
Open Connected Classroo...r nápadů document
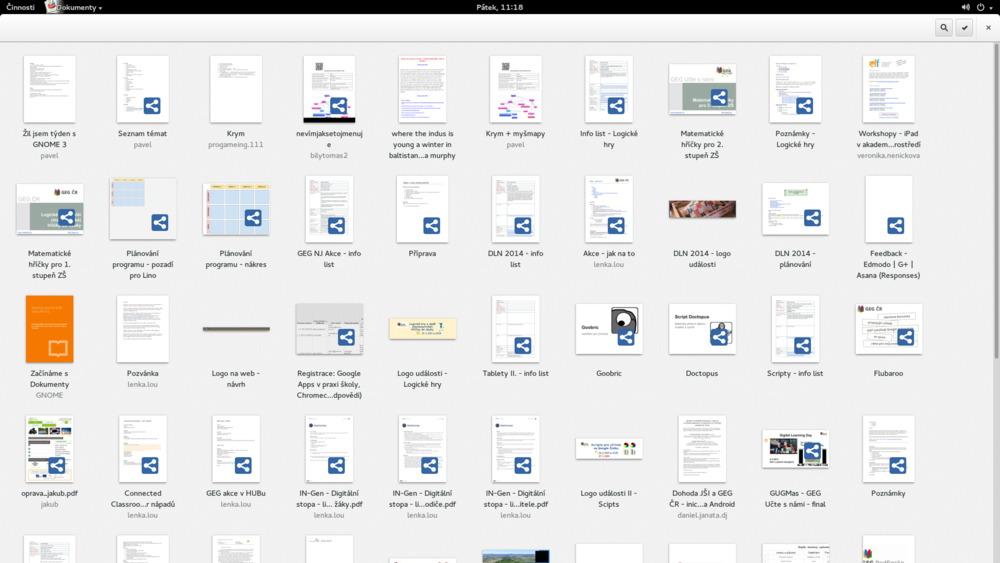coord(143,449)
